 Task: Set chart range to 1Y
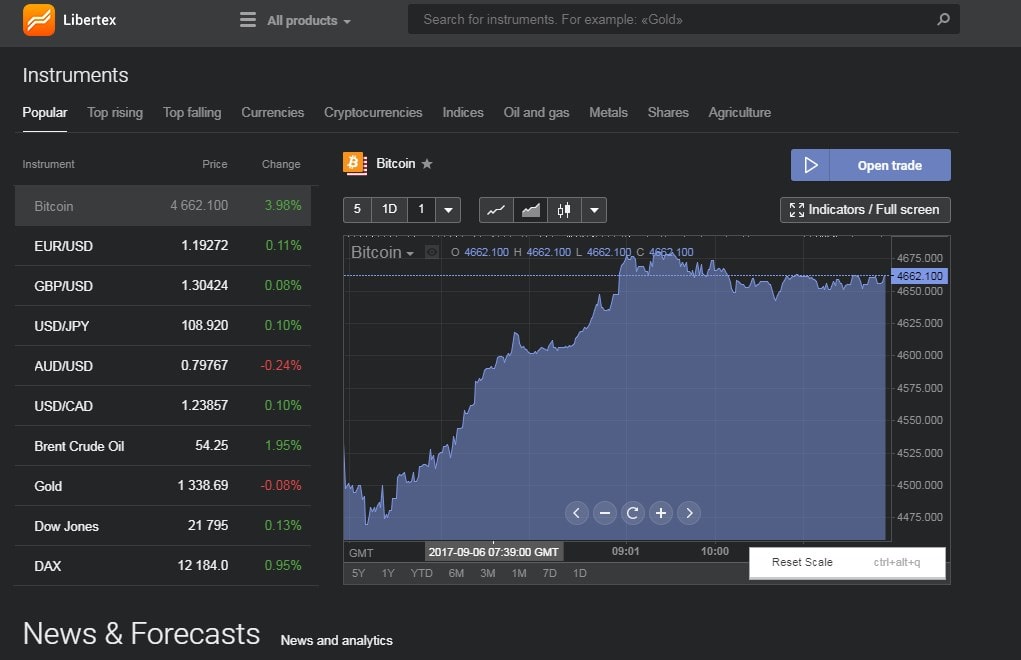click(x=388, y=573)
